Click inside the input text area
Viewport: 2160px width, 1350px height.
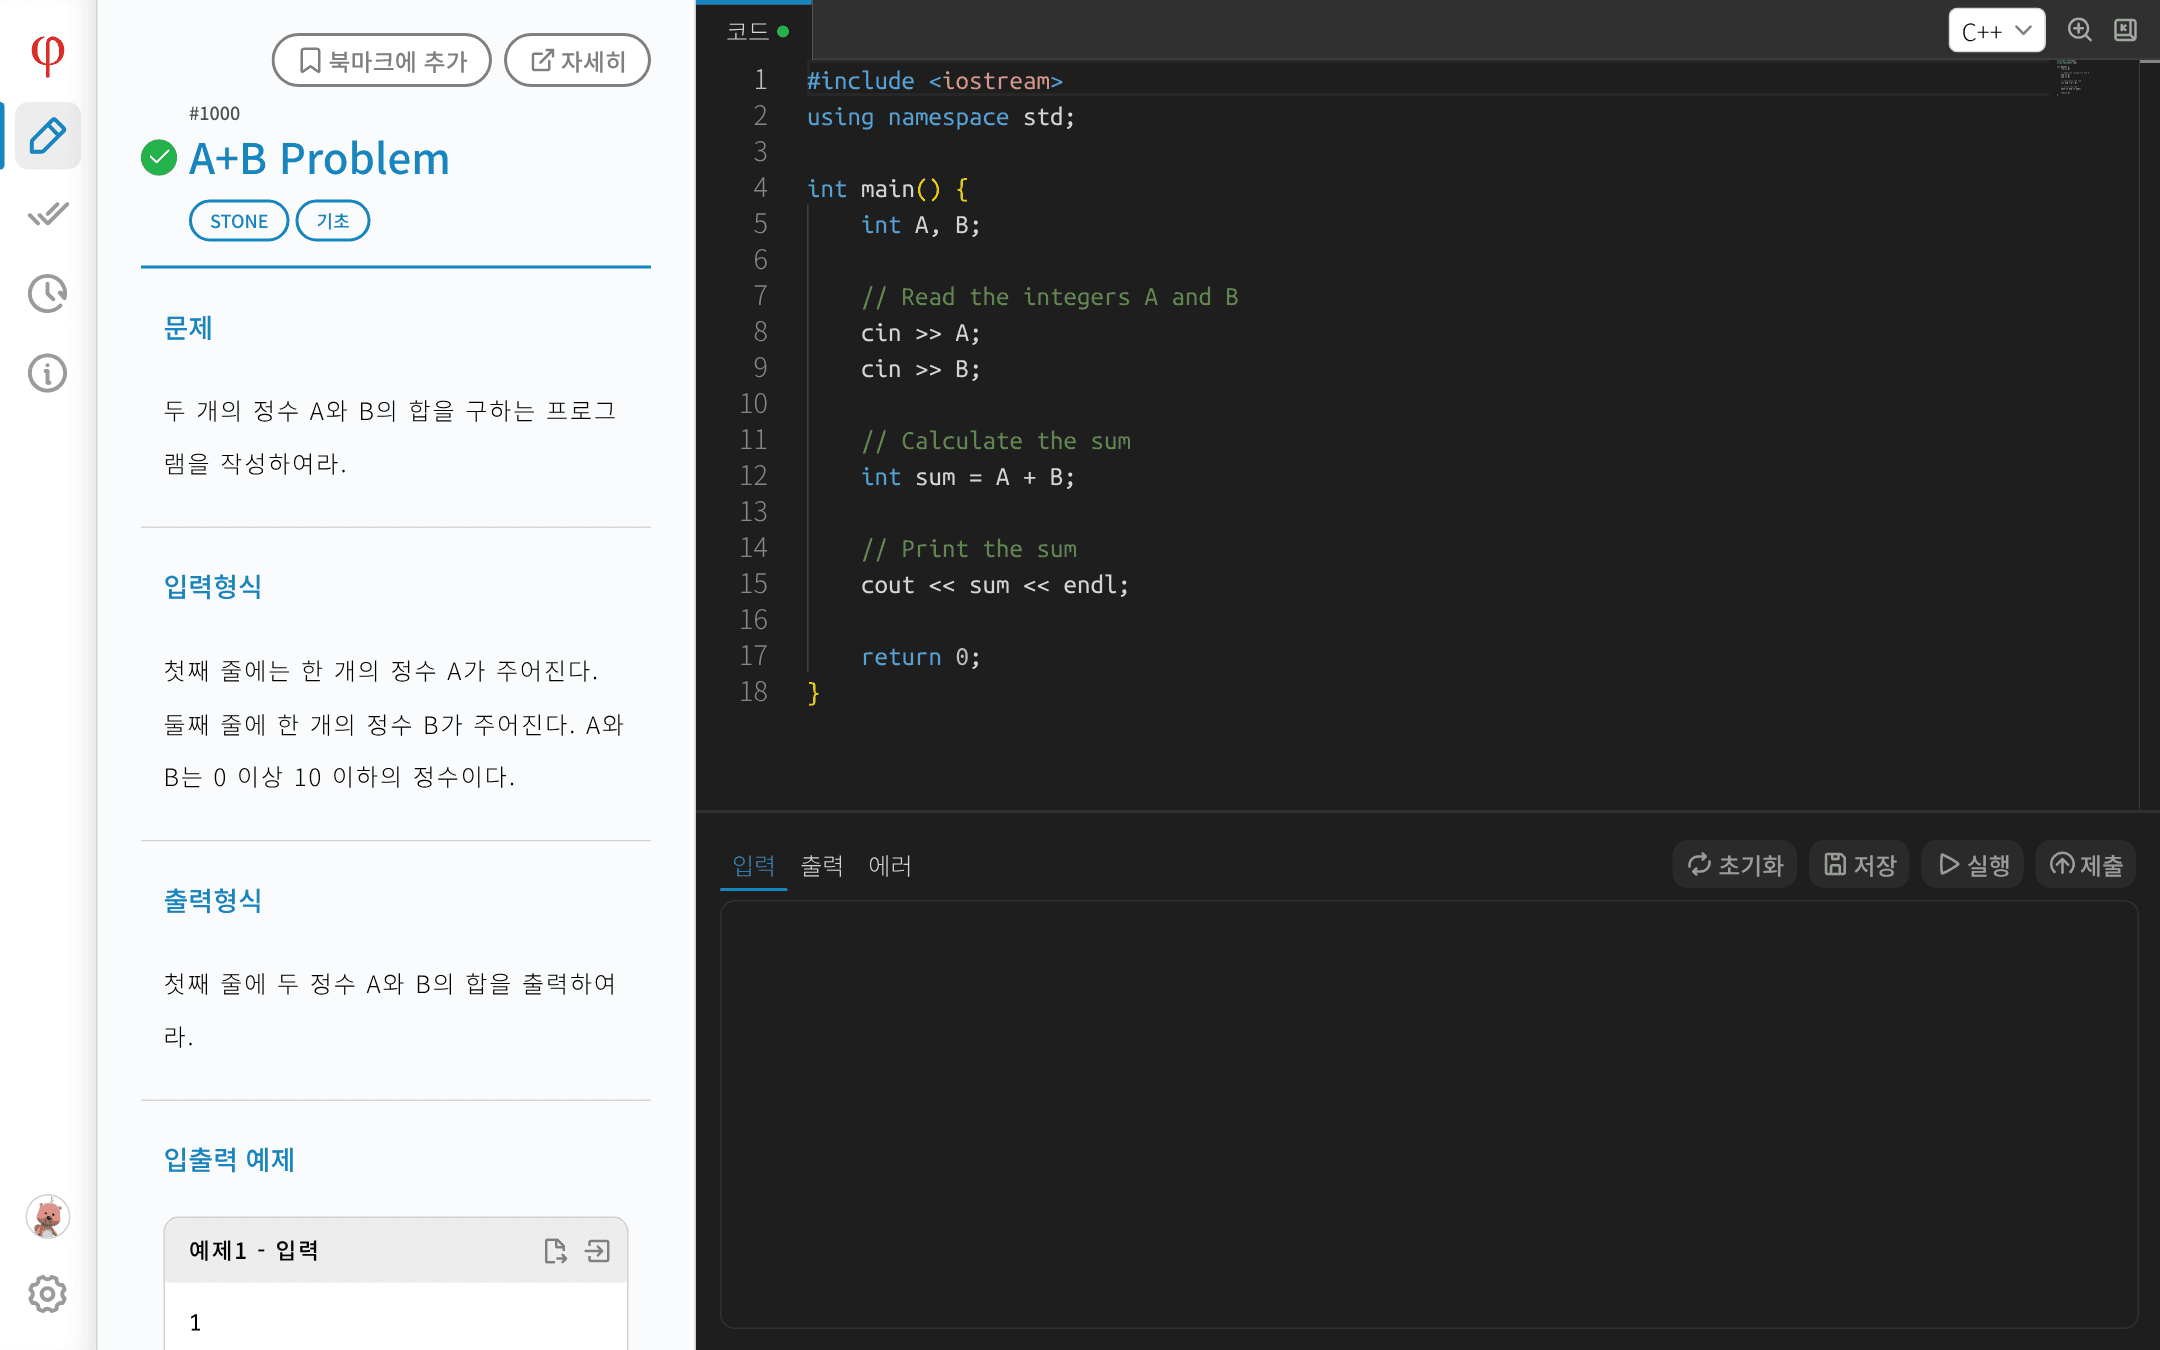[1429, 1115]
